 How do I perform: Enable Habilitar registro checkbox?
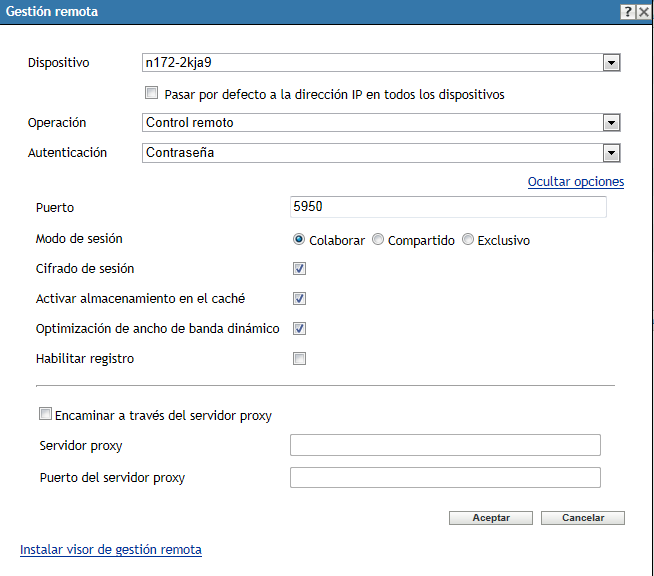300,359
